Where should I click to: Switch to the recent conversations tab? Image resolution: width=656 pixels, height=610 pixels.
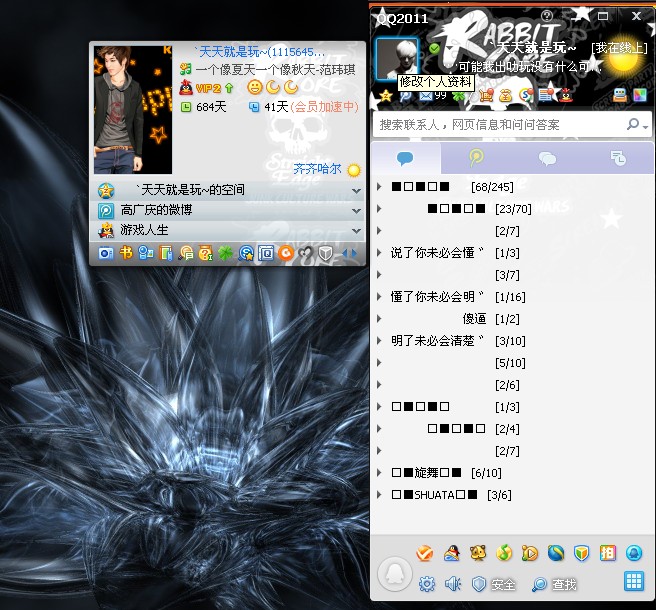[618, 158]
